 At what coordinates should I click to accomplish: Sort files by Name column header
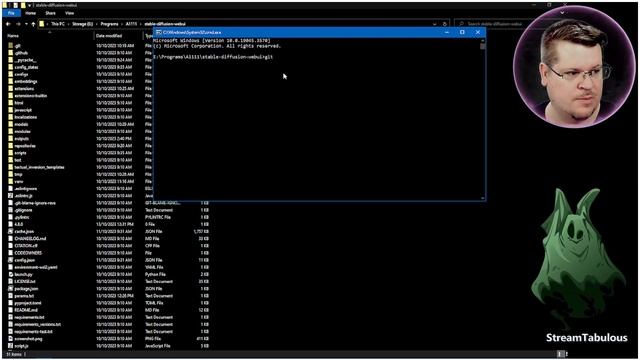coord(13,36)
